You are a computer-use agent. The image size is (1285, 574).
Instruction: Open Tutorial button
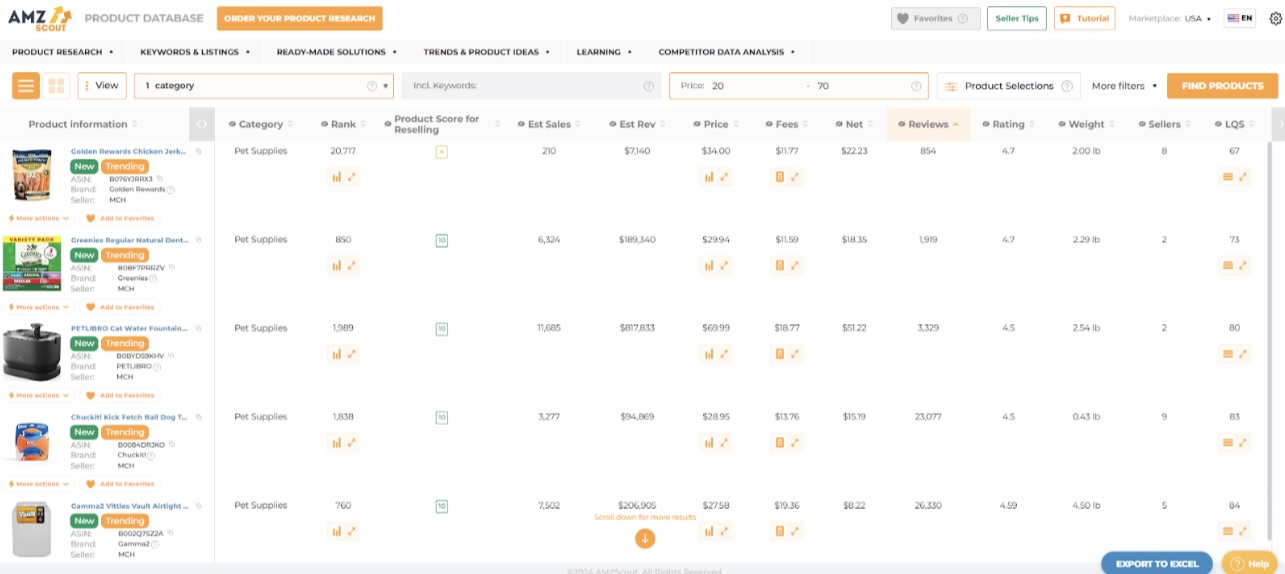tap(1085, 18)
